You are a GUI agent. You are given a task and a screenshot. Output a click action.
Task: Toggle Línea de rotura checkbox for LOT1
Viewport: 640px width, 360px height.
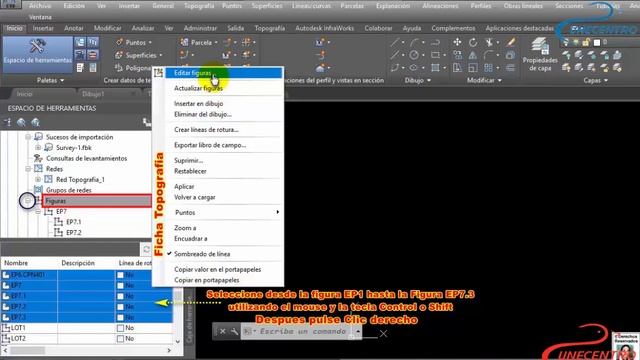tap(120, 328)
